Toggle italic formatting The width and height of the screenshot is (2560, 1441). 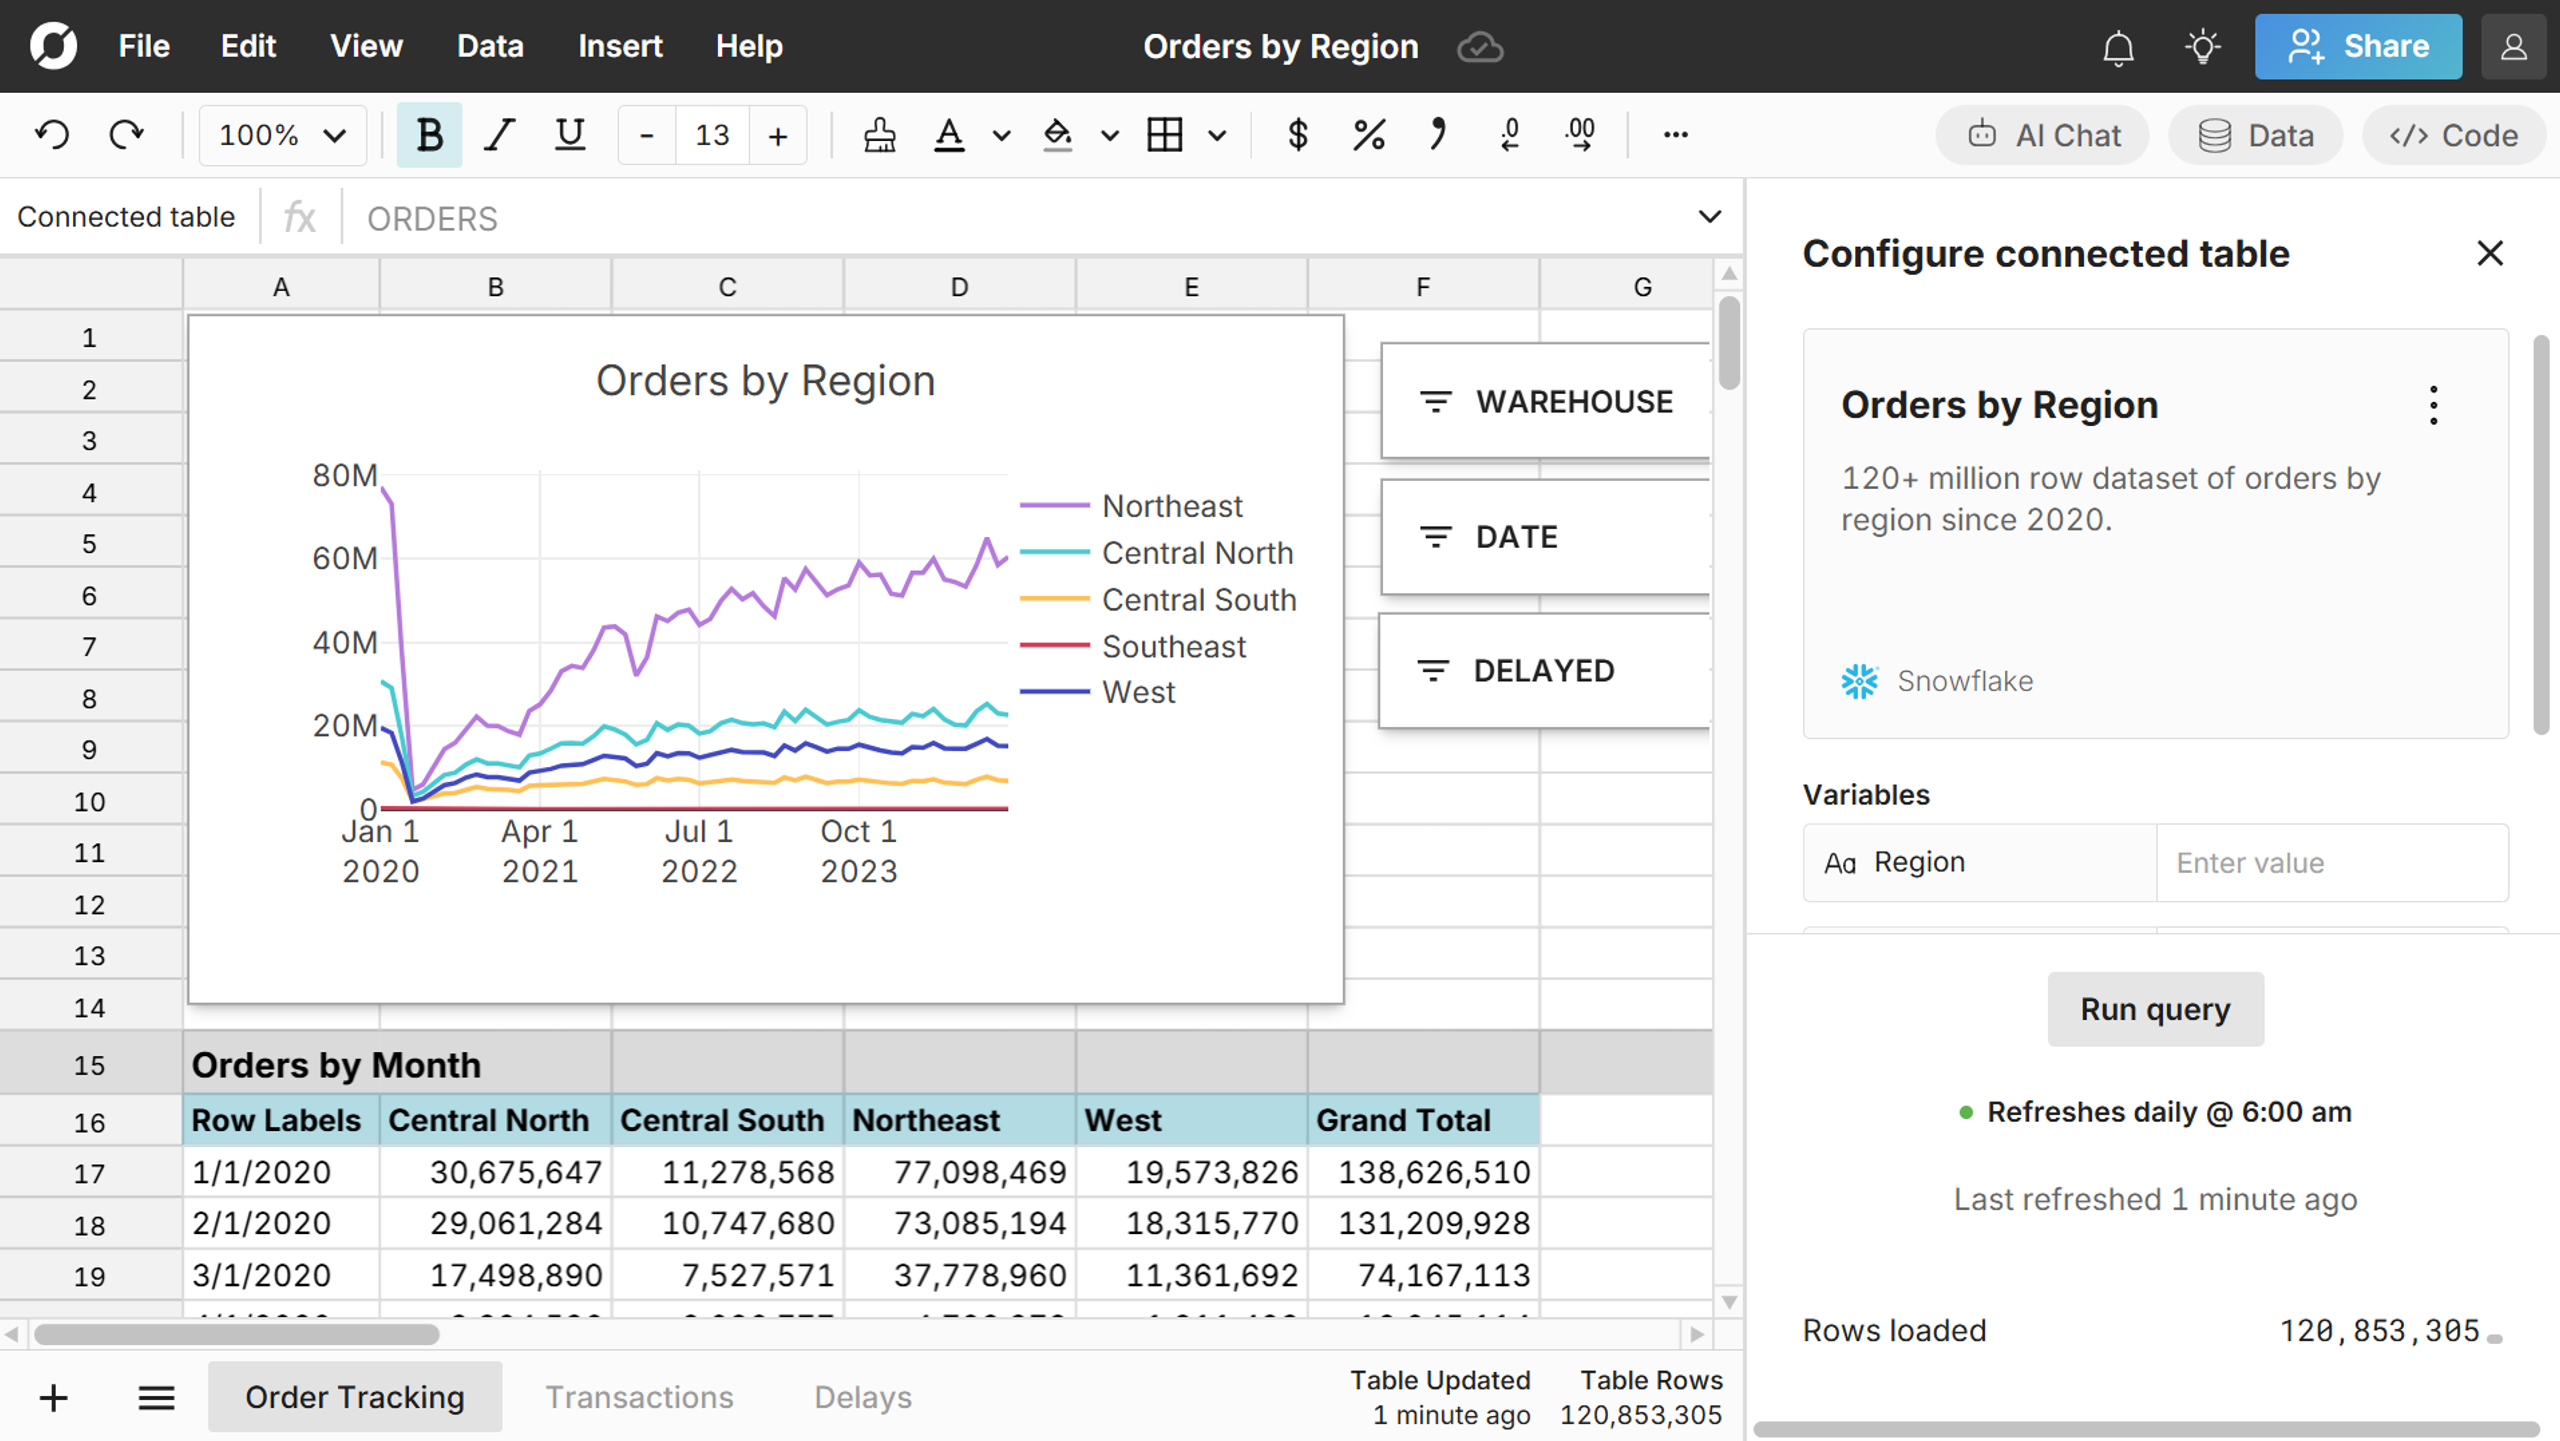point(499,135)
